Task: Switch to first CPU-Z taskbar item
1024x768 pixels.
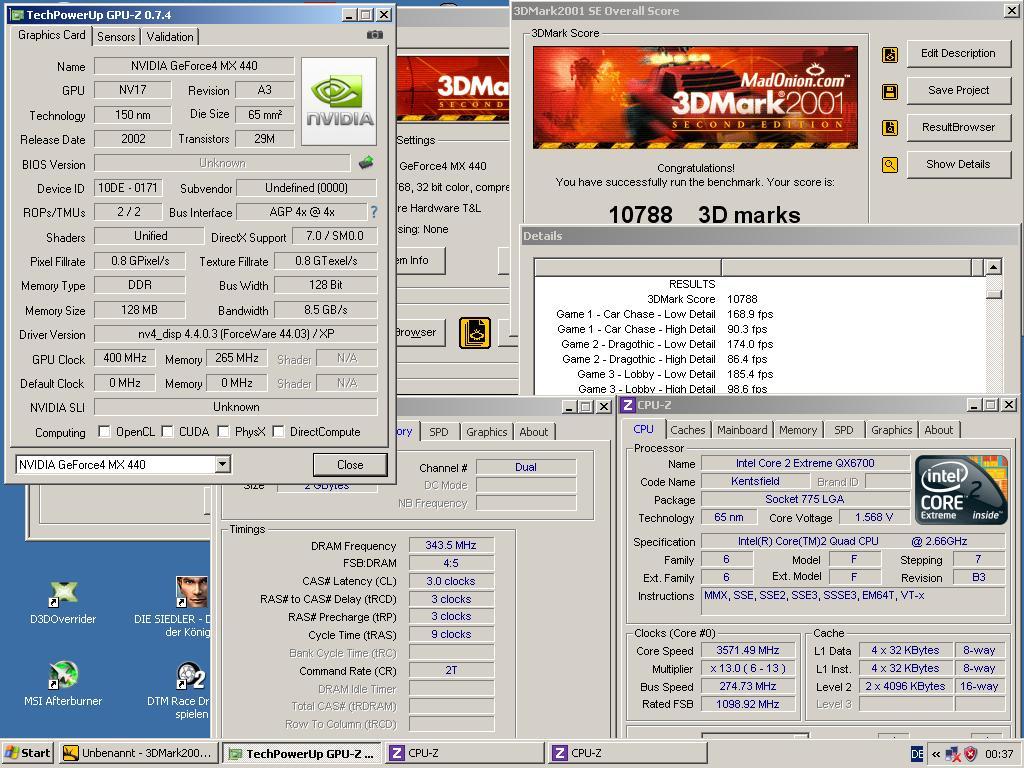Action: (x=465, y=753)
